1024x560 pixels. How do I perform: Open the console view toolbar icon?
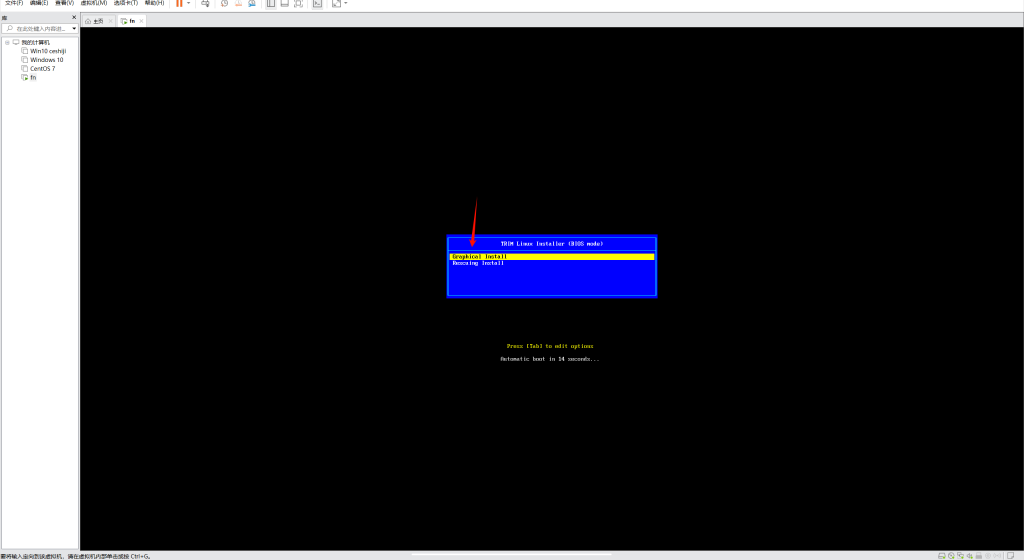click(x=317, y=4)
